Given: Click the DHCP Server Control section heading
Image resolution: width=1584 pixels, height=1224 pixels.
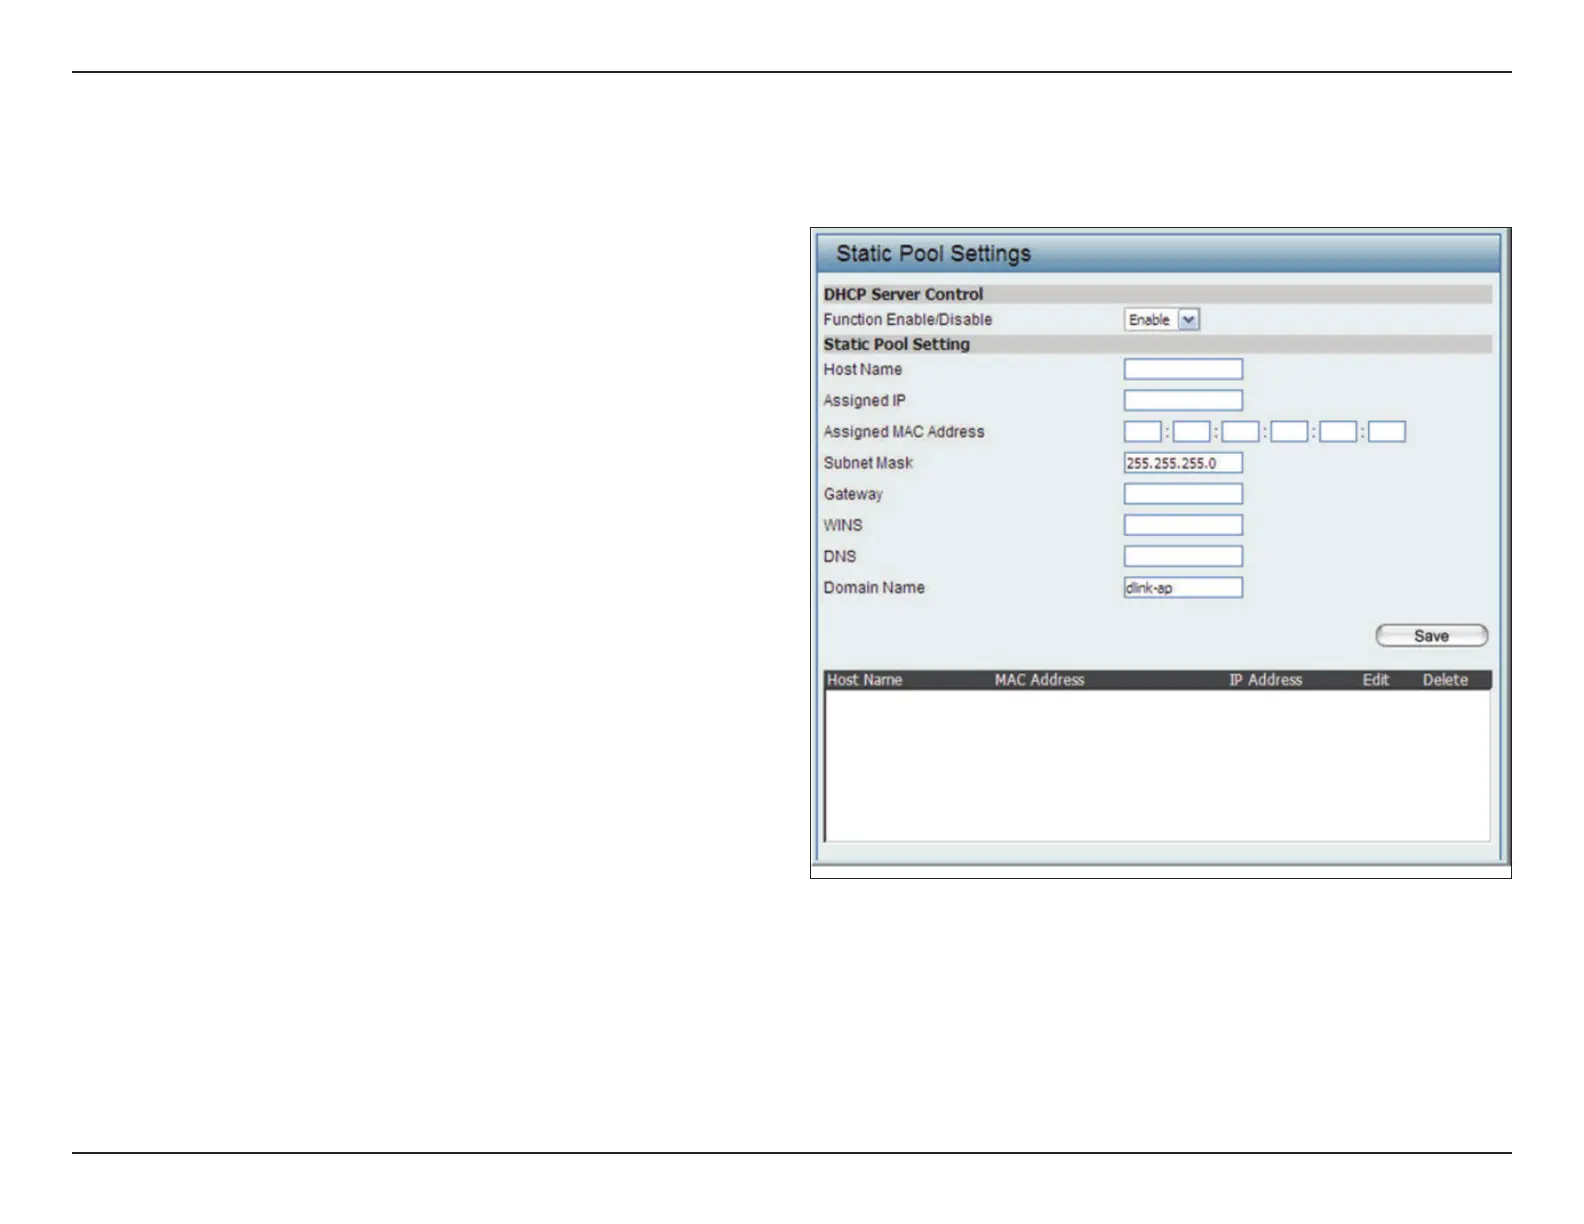Looking at the screenshot, I should click(904, 294).
